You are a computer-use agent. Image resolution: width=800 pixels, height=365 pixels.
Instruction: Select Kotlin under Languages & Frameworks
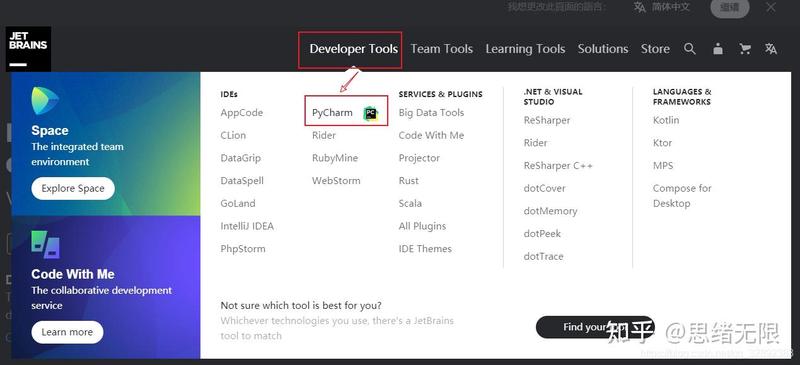click(x=666, y=120)
